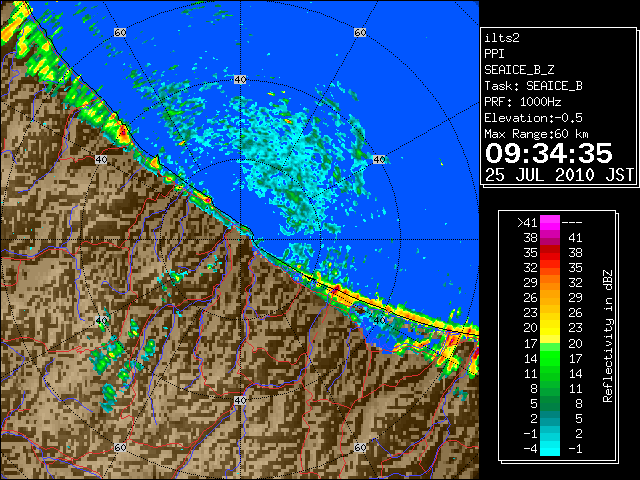Click the '-4' lowest legend value

(x=530, y=449)
